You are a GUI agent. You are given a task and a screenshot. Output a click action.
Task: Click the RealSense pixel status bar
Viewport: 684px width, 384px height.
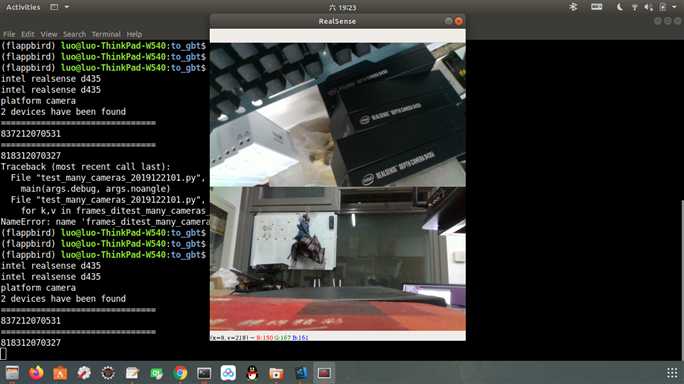click(338, 337)
